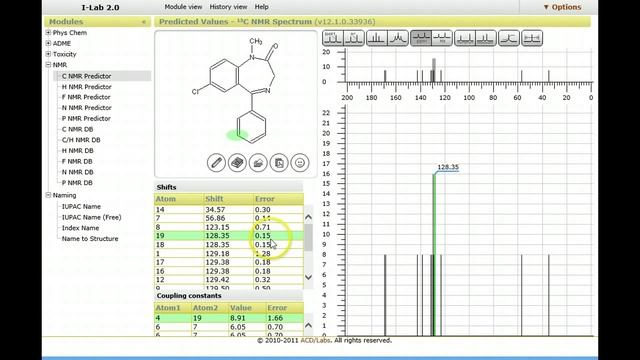The width and height of the screenshot is (640, 360).
Task: Open the H NMR DB module
Action: (x=78, y=151)
